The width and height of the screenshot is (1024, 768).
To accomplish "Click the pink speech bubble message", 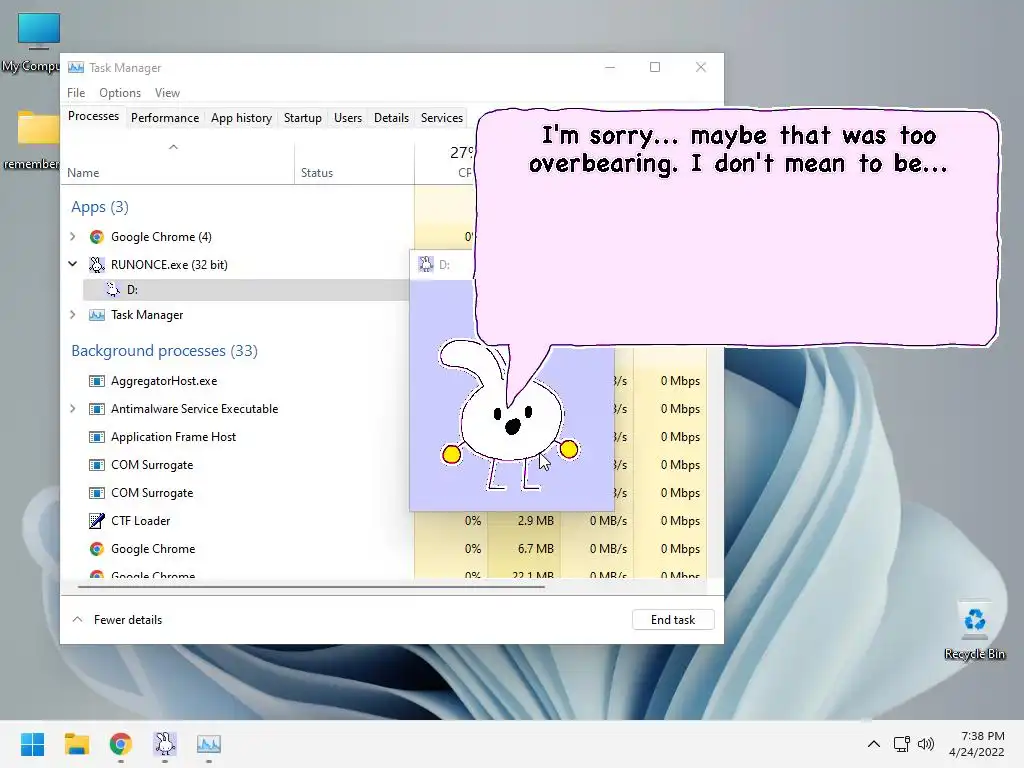I will coord(737,229).
